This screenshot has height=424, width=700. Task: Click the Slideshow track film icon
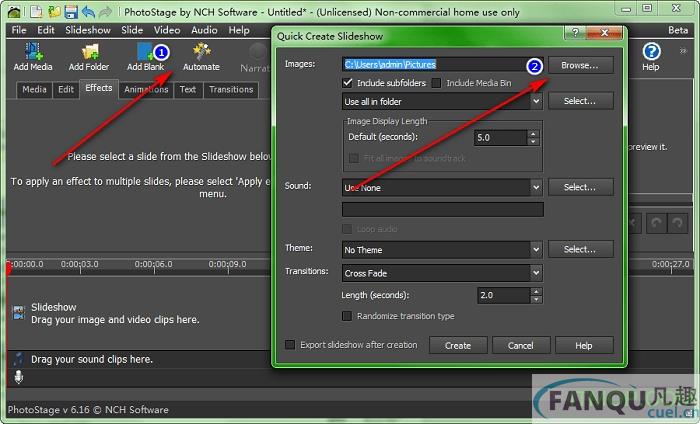tap(18, 313)
